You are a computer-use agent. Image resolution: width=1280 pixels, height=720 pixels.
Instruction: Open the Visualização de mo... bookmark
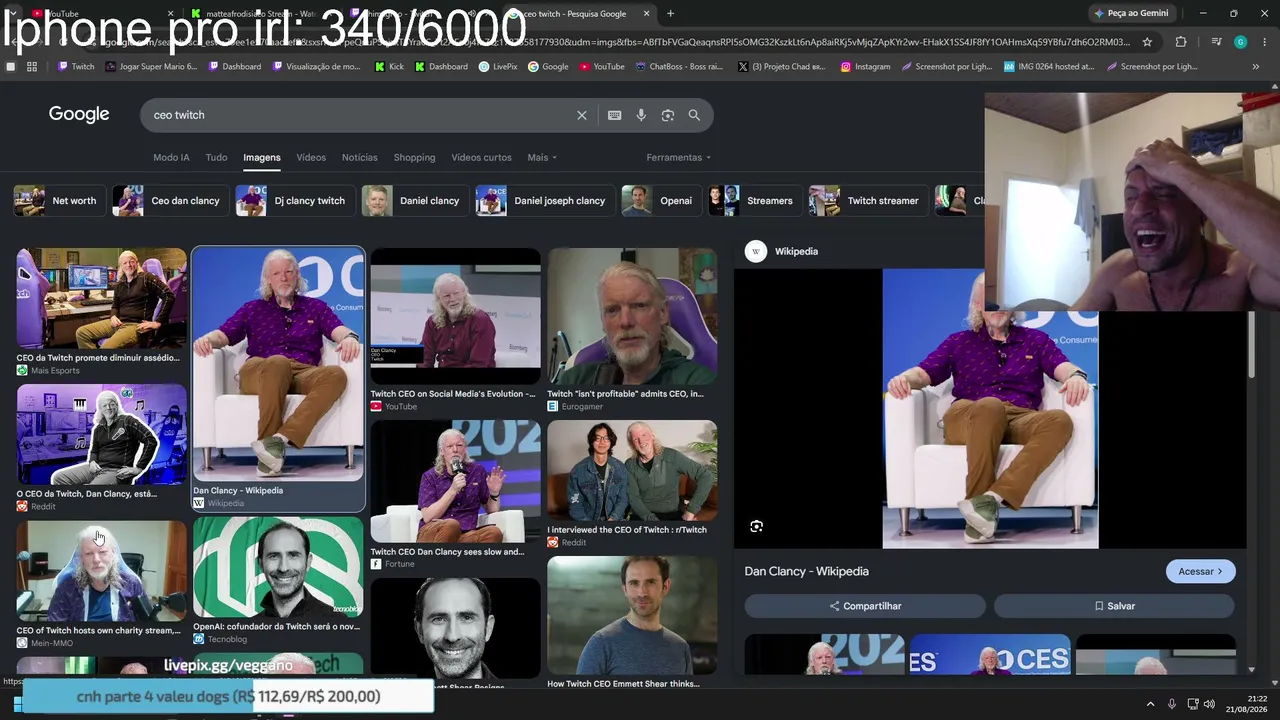pos(316,67)
